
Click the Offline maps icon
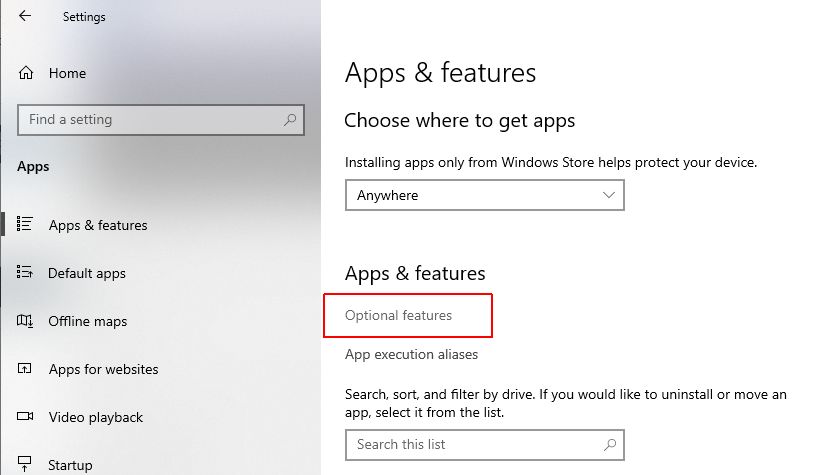(x=25, y=320)
